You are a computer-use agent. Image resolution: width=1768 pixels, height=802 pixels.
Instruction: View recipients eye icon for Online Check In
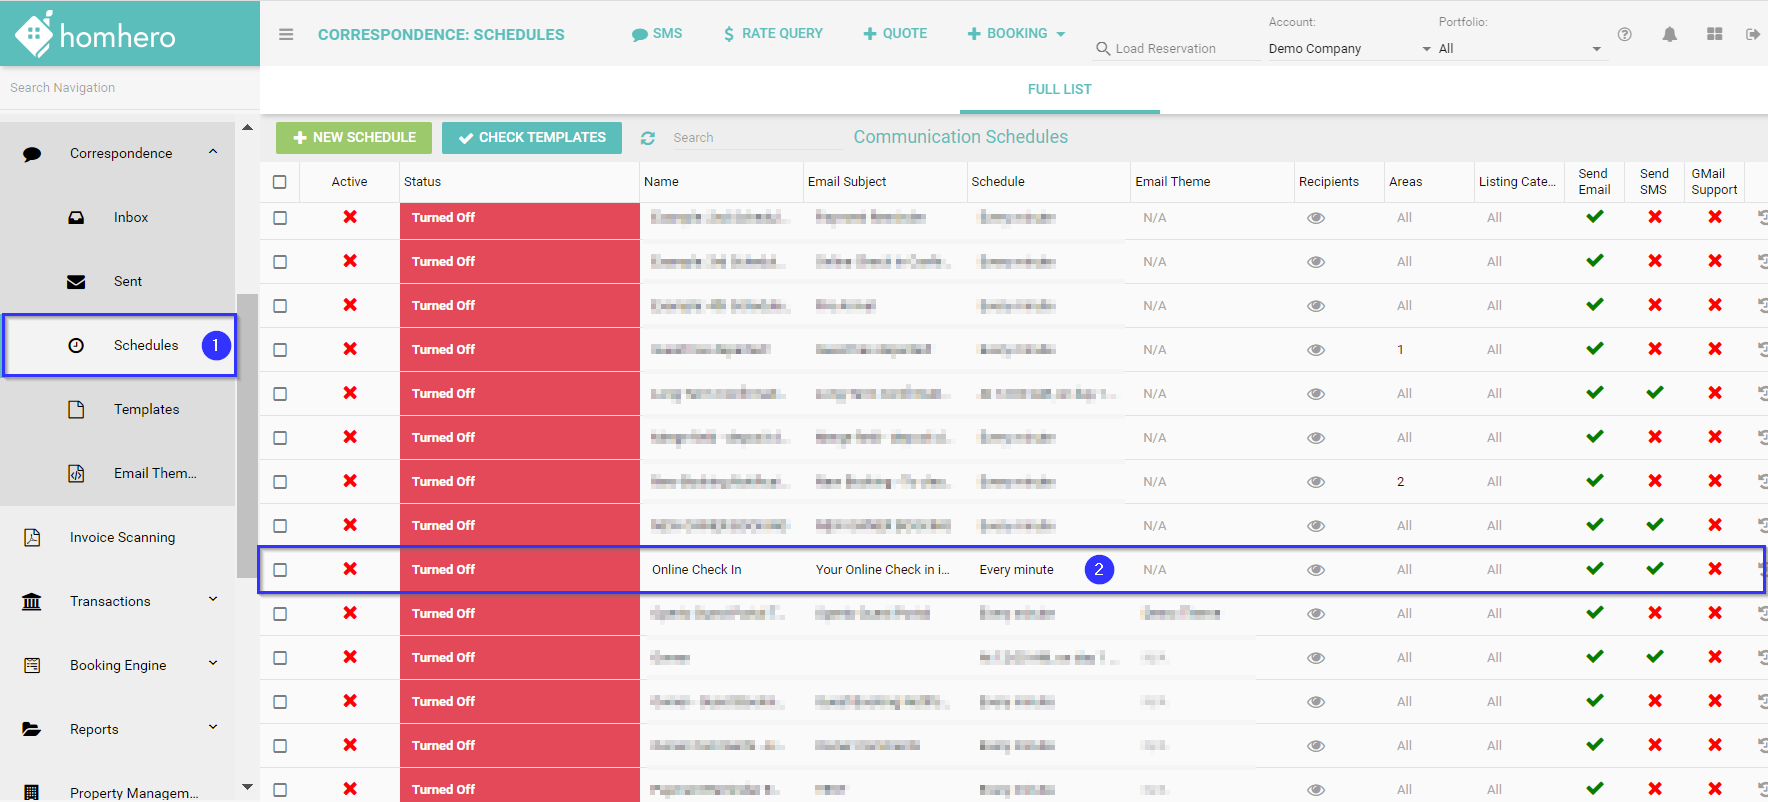(x=1316, y=570)
